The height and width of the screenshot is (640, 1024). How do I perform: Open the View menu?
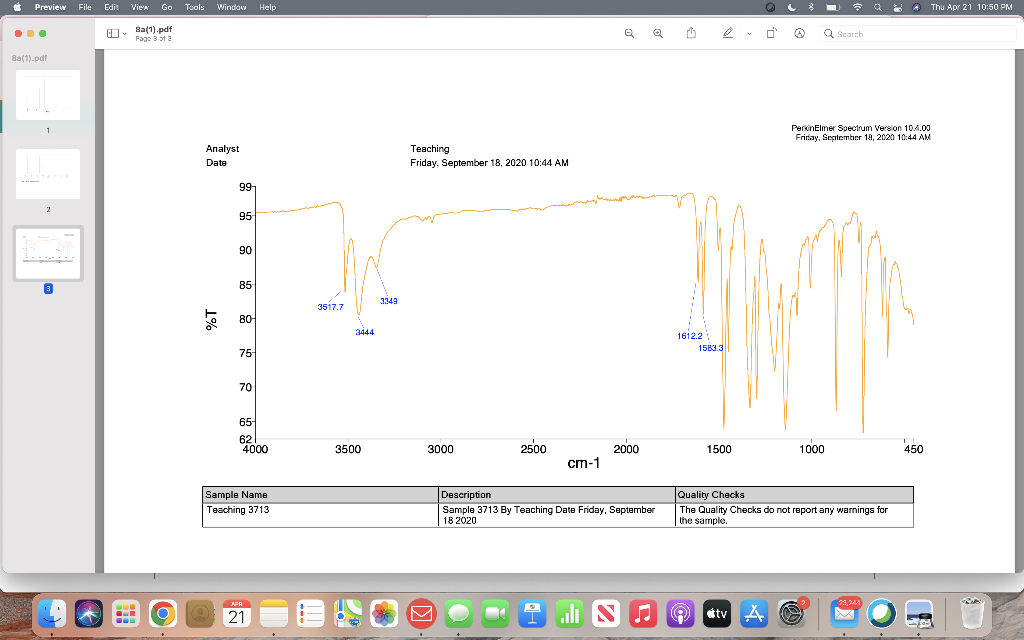[x=140, y=7]
